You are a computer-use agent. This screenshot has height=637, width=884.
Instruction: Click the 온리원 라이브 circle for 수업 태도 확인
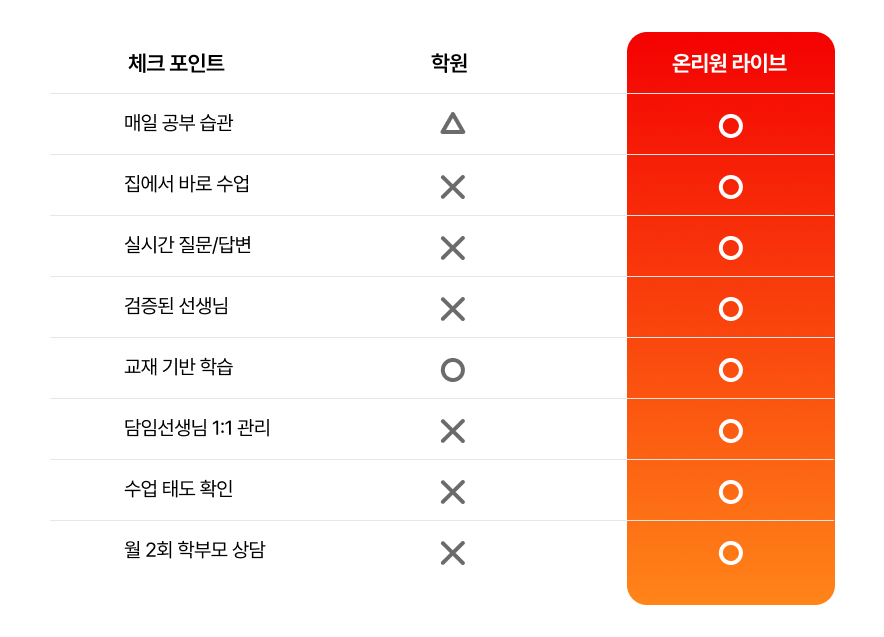pyautogui.click(x=731, y=492)
